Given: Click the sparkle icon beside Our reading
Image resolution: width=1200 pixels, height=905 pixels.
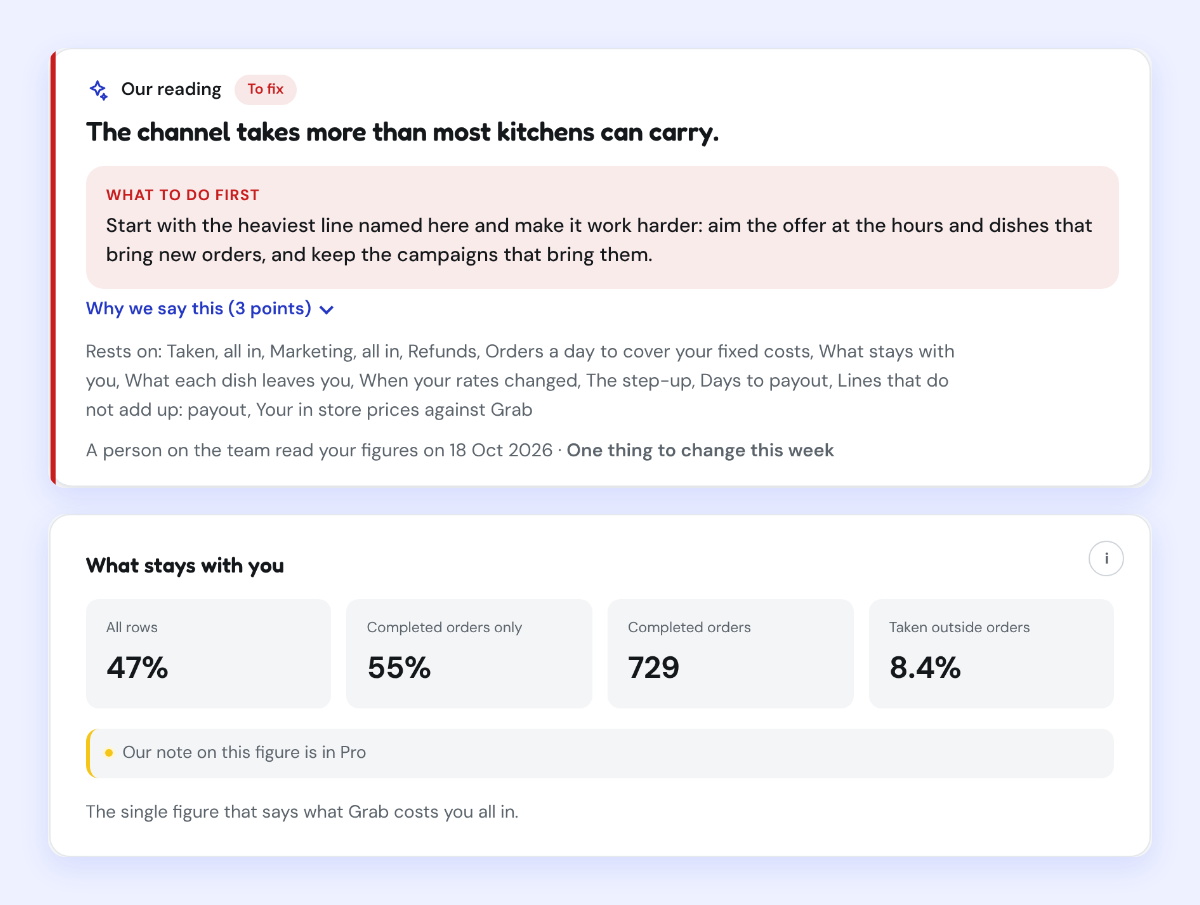Looking at the screenshot, I should 98,90.
